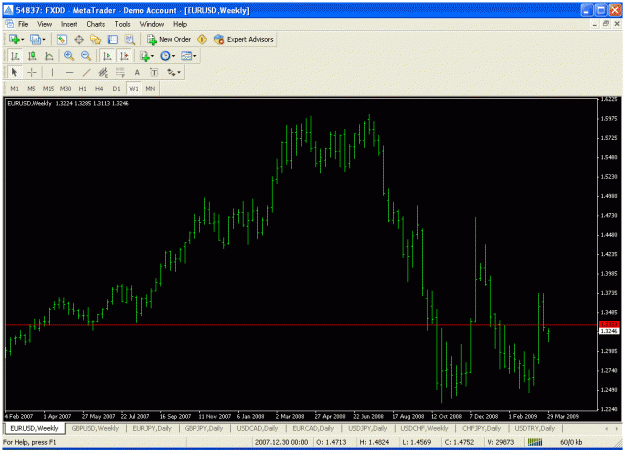Switch timeframe to M30
Viewport: 625px width, 450px height.
coord(65,88)
